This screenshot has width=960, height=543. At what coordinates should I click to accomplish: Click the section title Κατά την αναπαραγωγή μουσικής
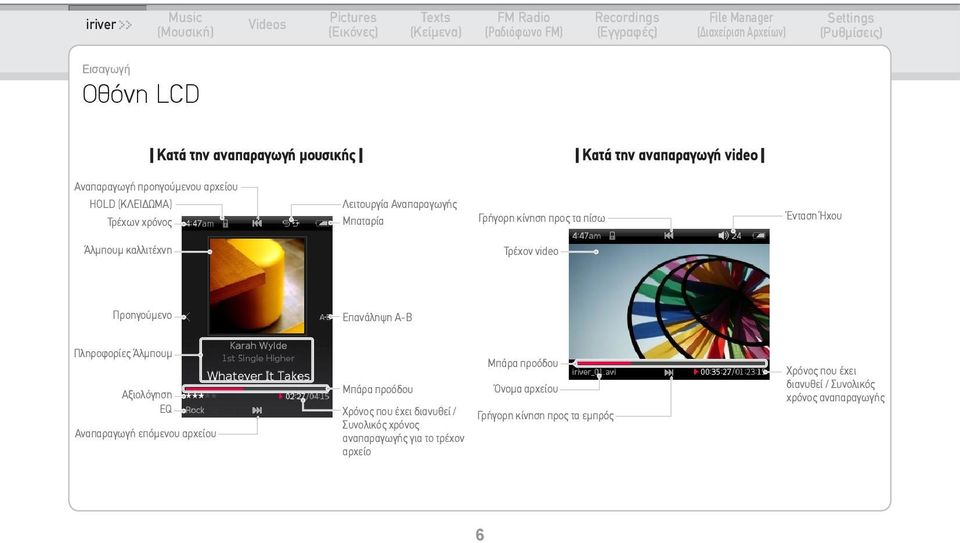click(257, 155)
